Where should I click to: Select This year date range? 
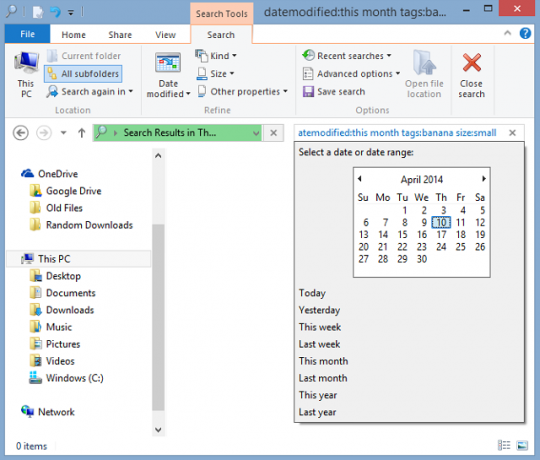(x=318, y=395)
